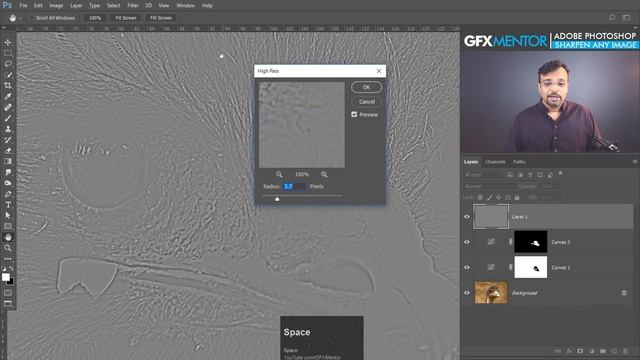The image size is (640, 360).
Task: Click the delete layer trash icon
Action: click(x=625, y=351)
